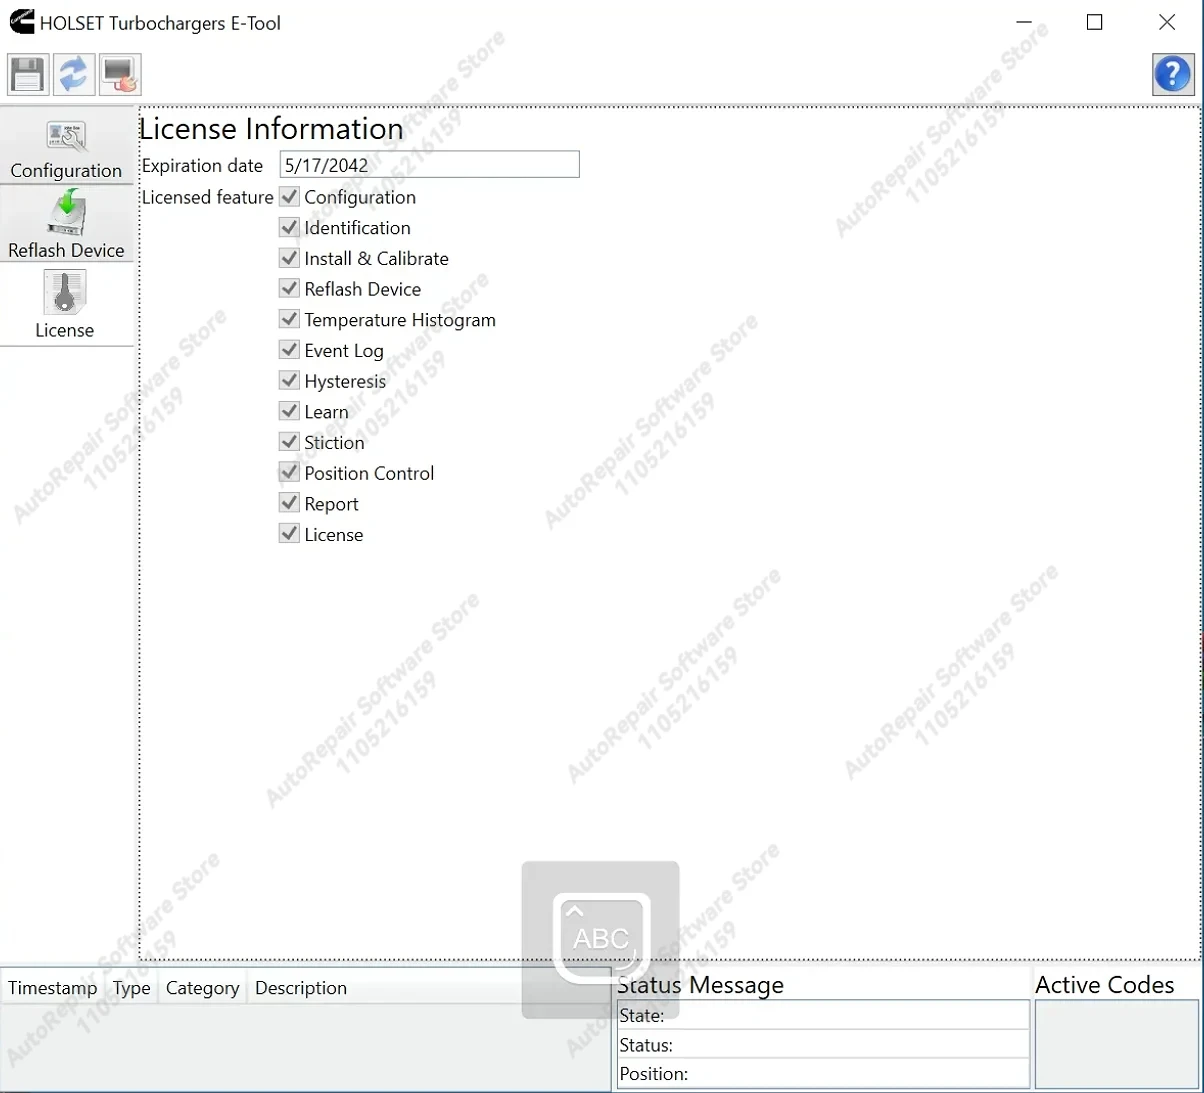Screen dimensions: 1204x1093
Task: Click the Timestamp column header
Action: (52, 987)
